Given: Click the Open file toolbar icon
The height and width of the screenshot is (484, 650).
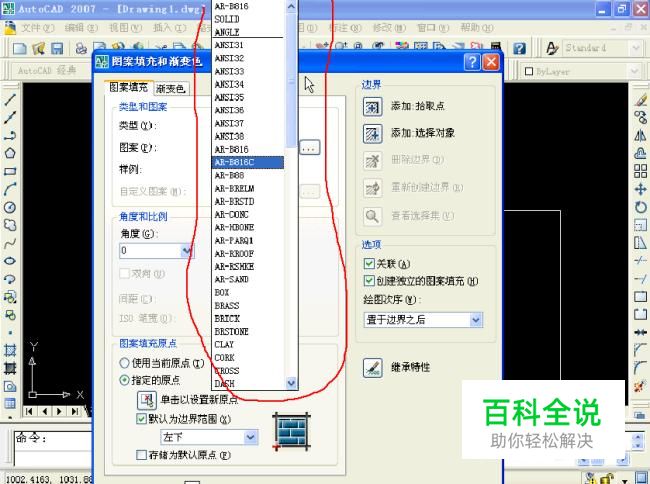Looking at the screenshot, I should tap(39, 48).
